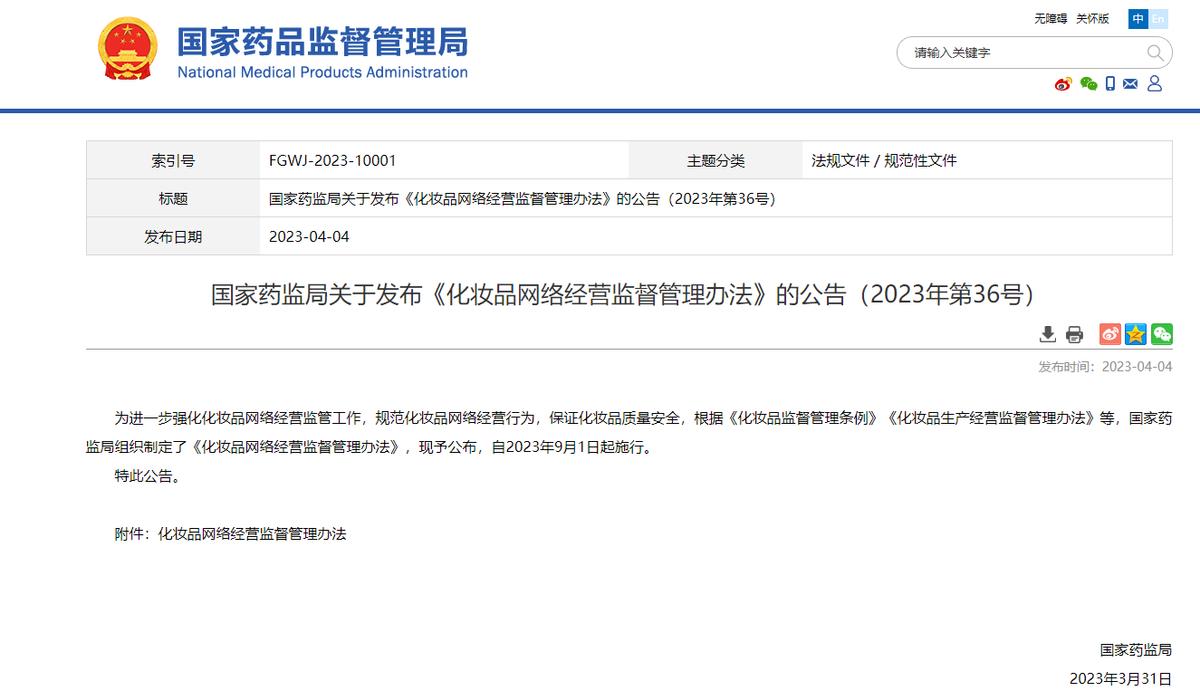Open the Weibo icon below the search bar
Image resolution: width=1200 pixels, height=691 pixels.
[x=1063, y=84]
